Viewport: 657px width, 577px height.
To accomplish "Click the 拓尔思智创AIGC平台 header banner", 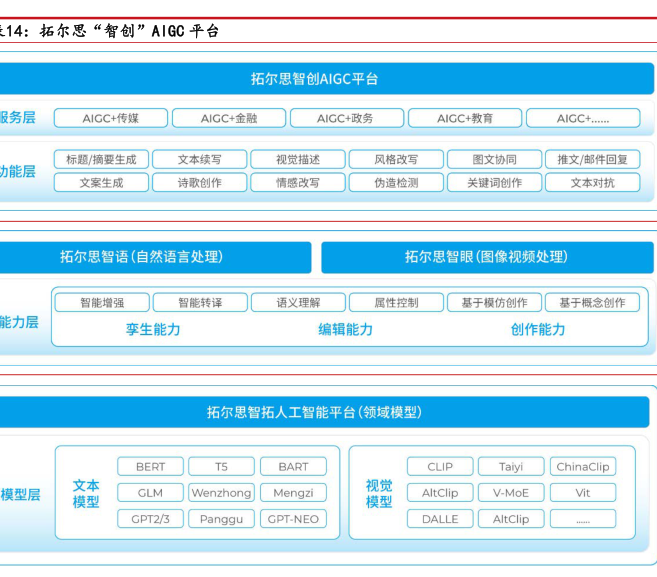I will coord(327,78).
